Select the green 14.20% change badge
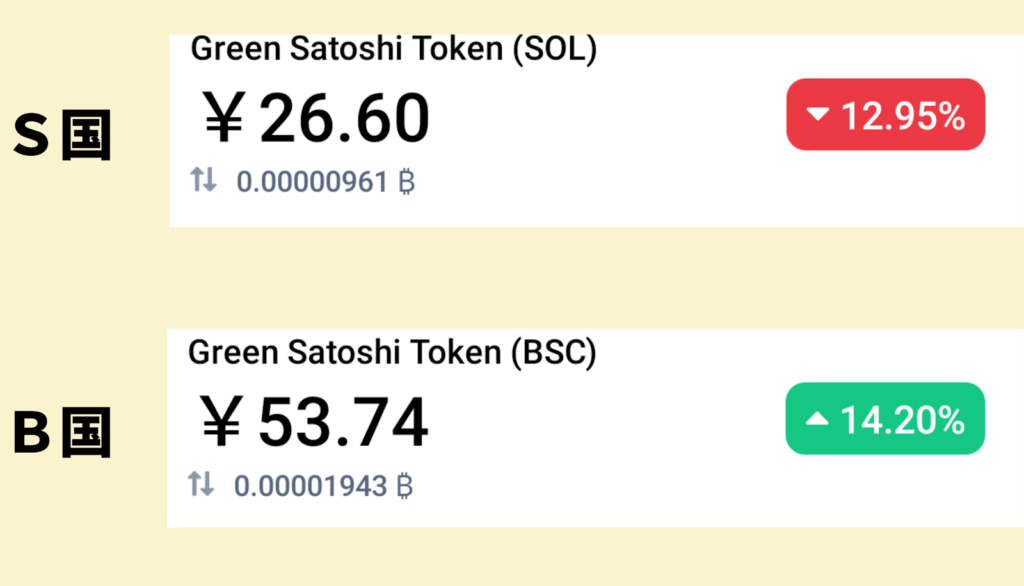The width and height of the screenshot is (1024, 586). click(x=885, y=419)
